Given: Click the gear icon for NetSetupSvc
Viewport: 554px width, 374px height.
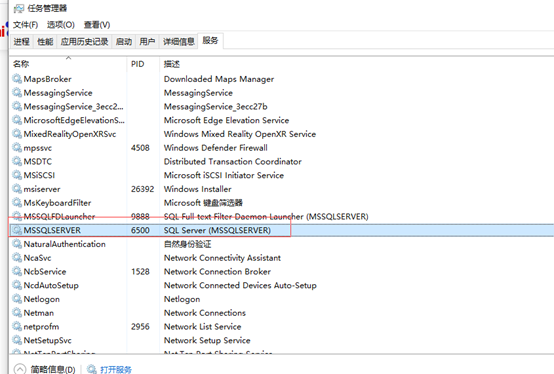Looking at the screenshot, I should tap(17, 340).
